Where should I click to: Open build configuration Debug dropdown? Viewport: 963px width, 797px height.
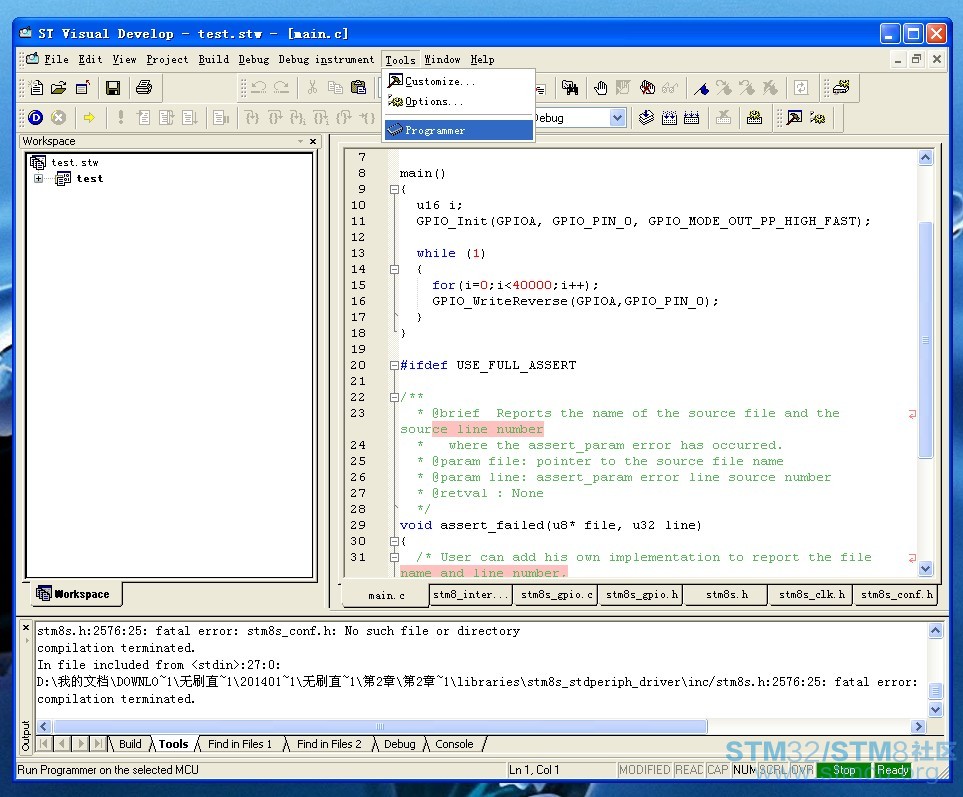tap(617, 117)
